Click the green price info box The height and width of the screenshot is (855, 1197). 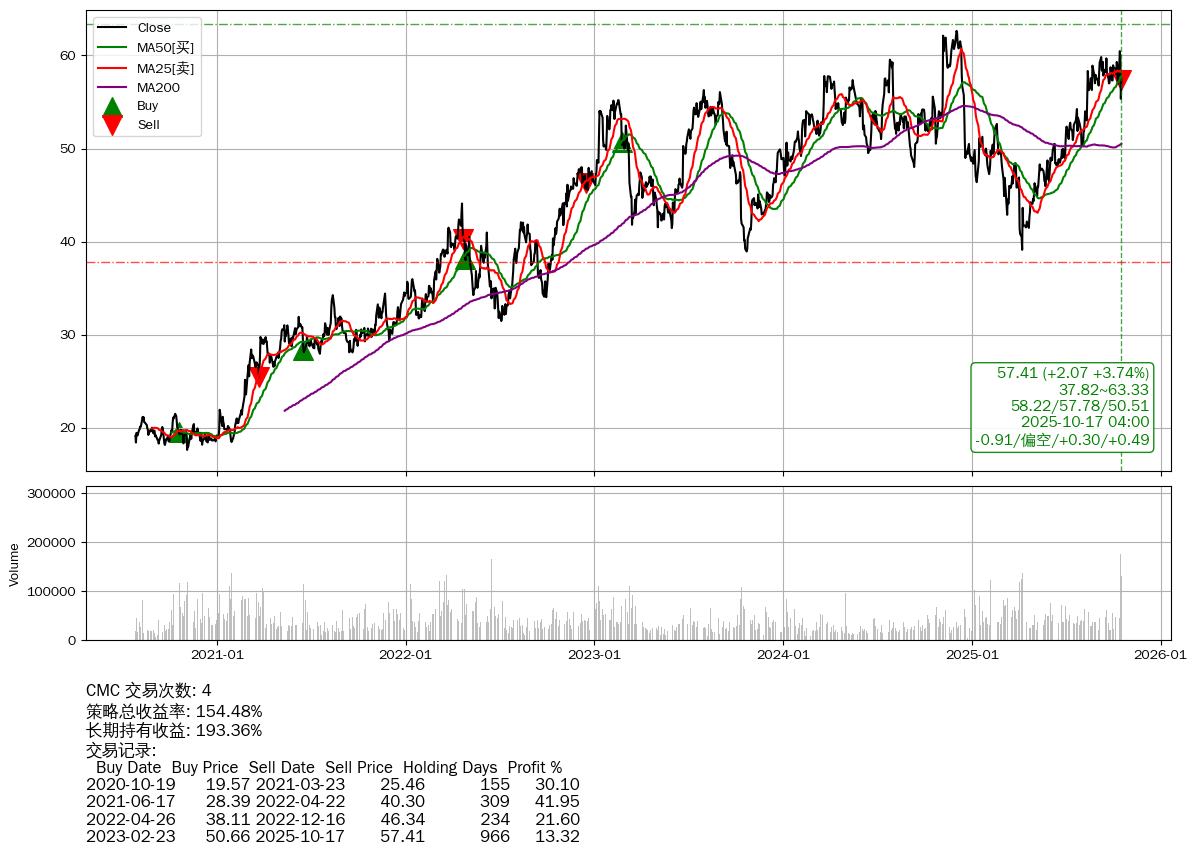1062,406
